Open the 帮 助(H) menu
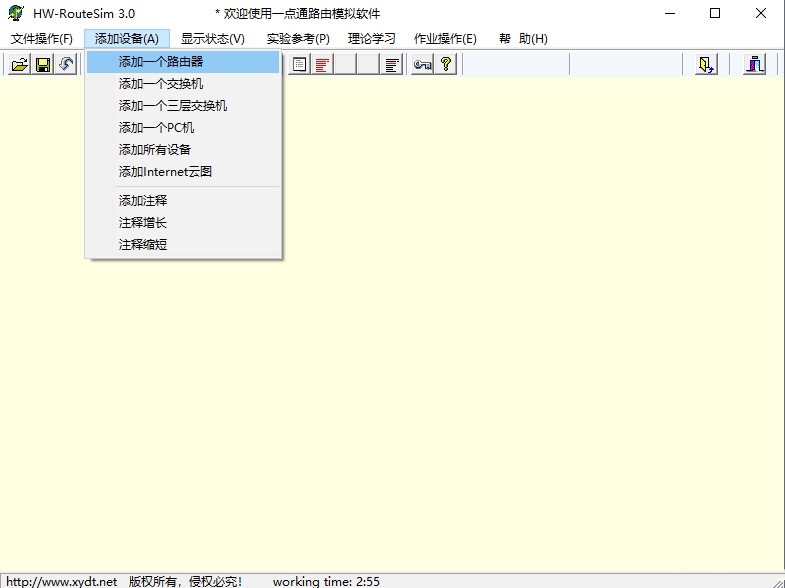 pyautogui.click(x=523, y=39)
